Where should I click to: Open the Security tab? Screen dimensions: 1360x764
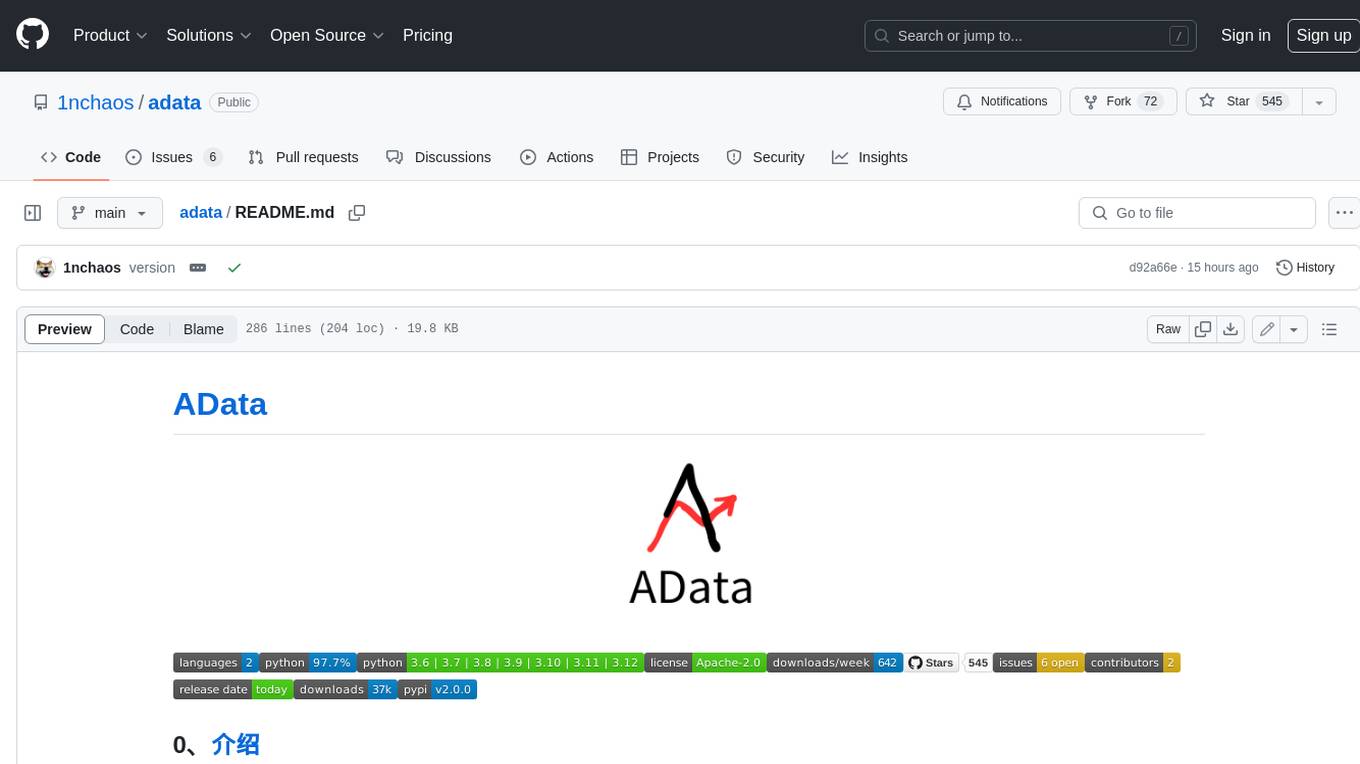[765, 157]
